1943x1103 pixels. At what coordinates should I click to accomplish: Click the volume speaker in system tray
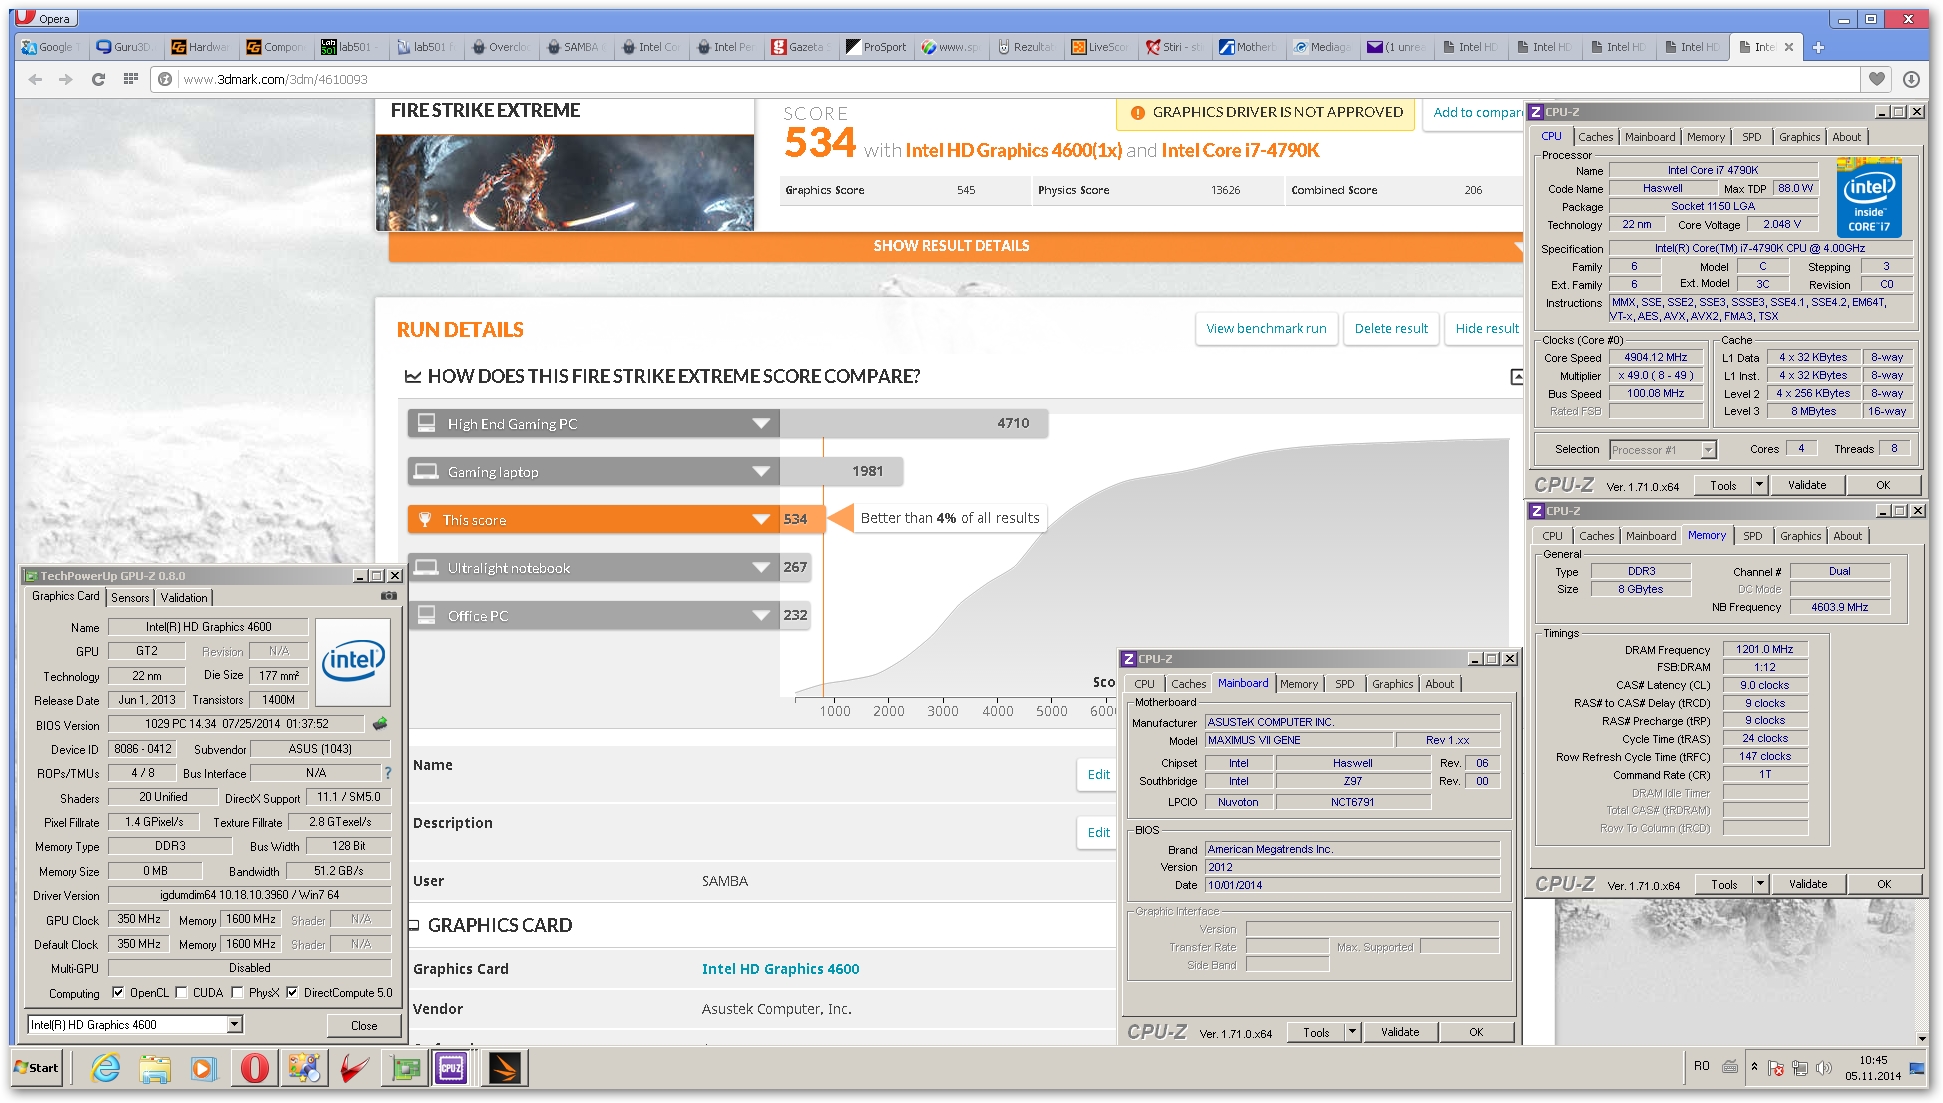coord(1823,1068)
